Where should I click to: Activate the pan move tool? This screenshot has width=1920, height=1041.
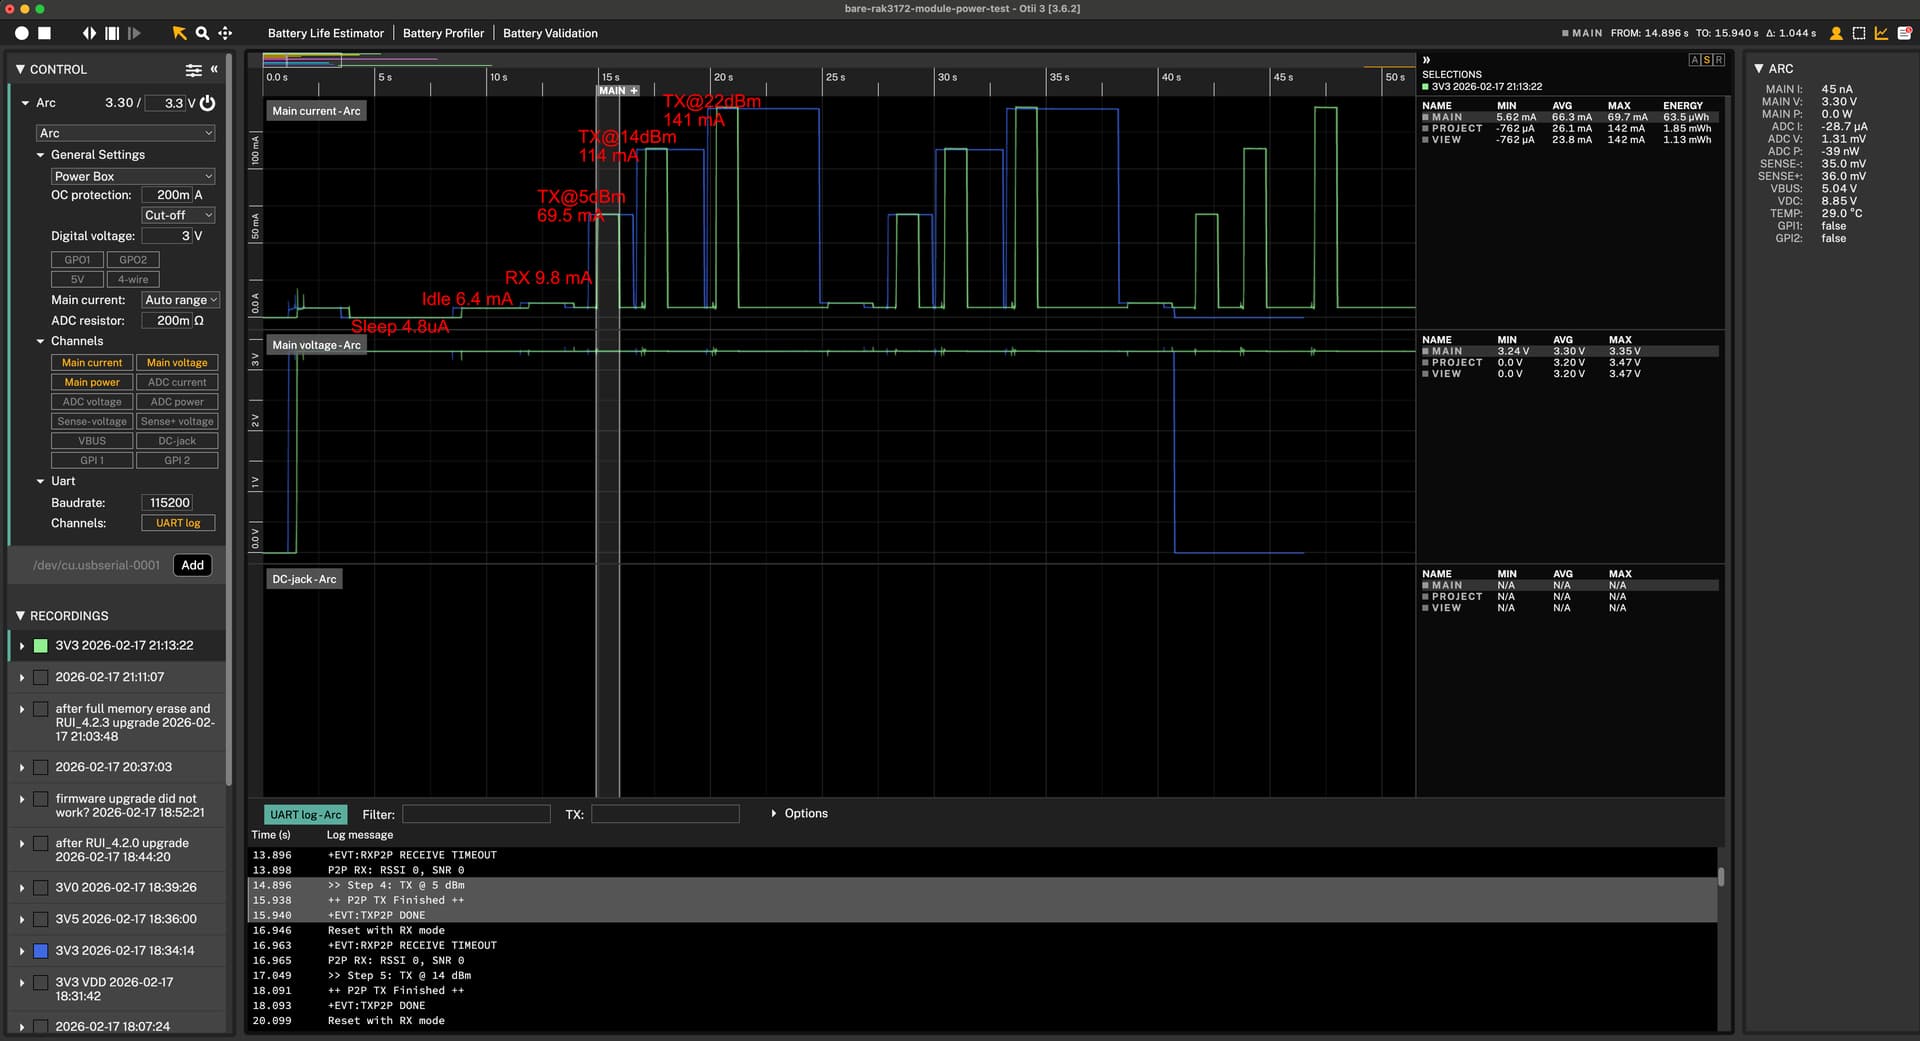[225, 33]
